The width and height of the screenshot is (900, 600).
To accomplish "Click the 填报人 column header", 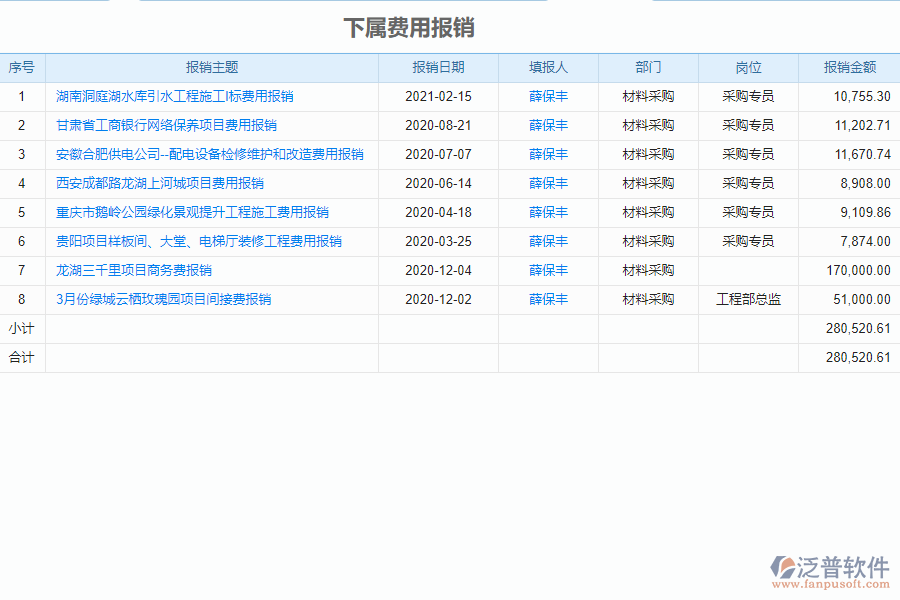I will click(547, 67).
